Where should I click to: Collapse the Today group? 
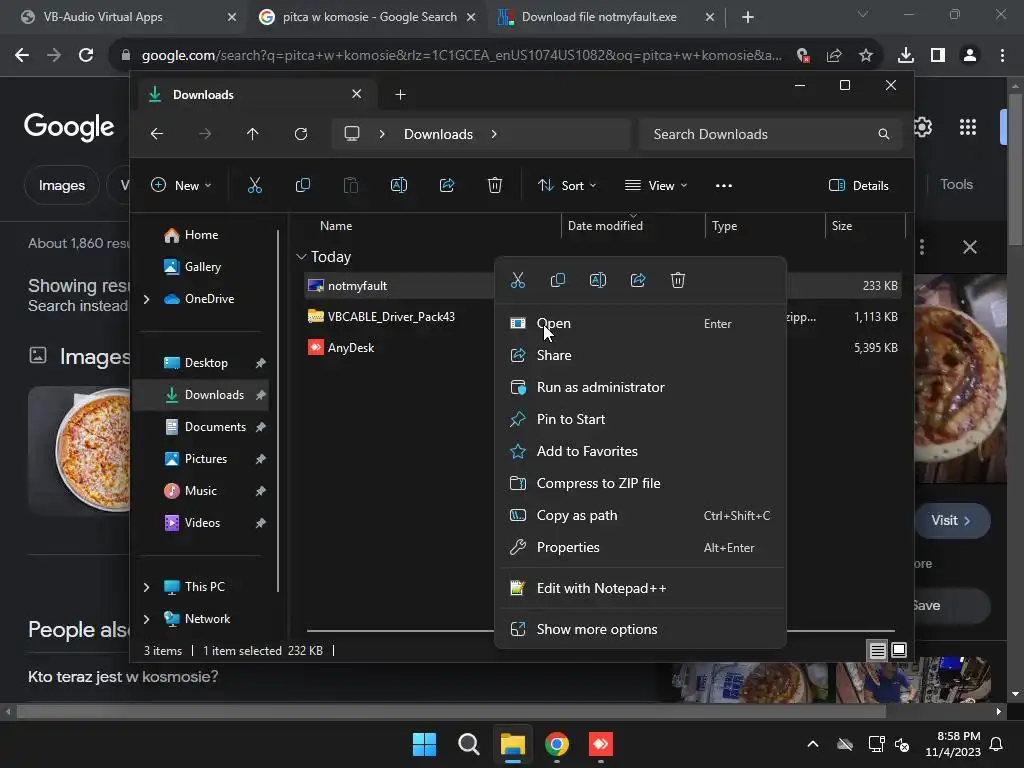(x=301, y=257)
